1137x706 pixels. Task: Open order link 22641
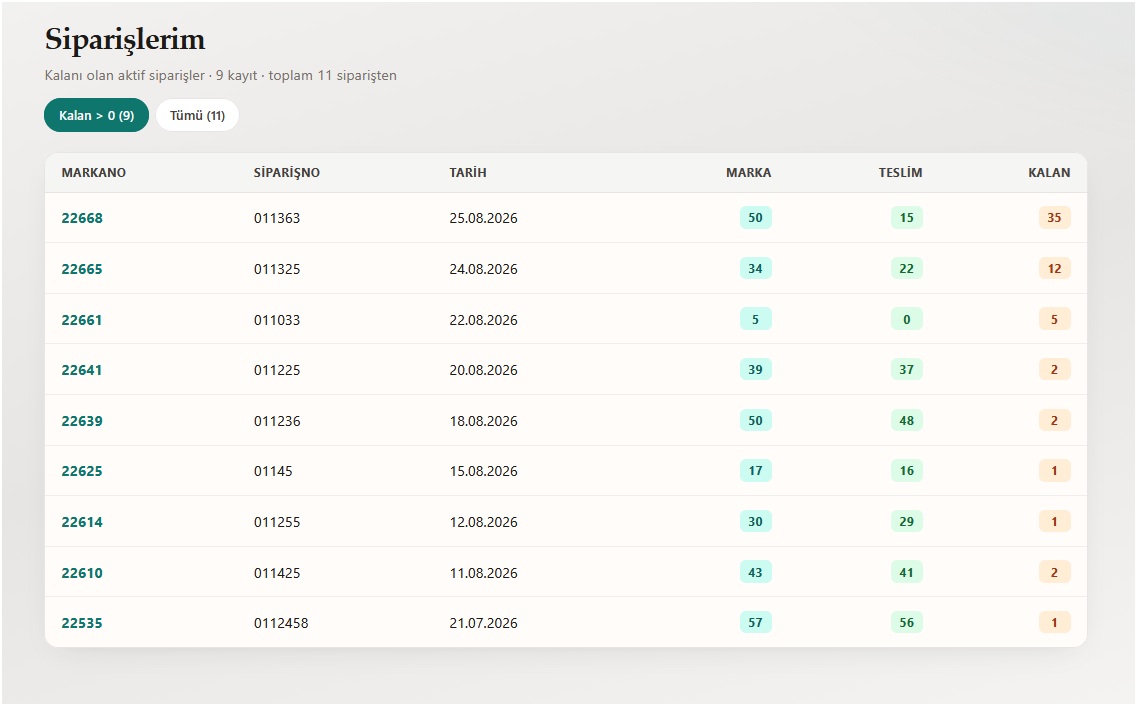82,370
